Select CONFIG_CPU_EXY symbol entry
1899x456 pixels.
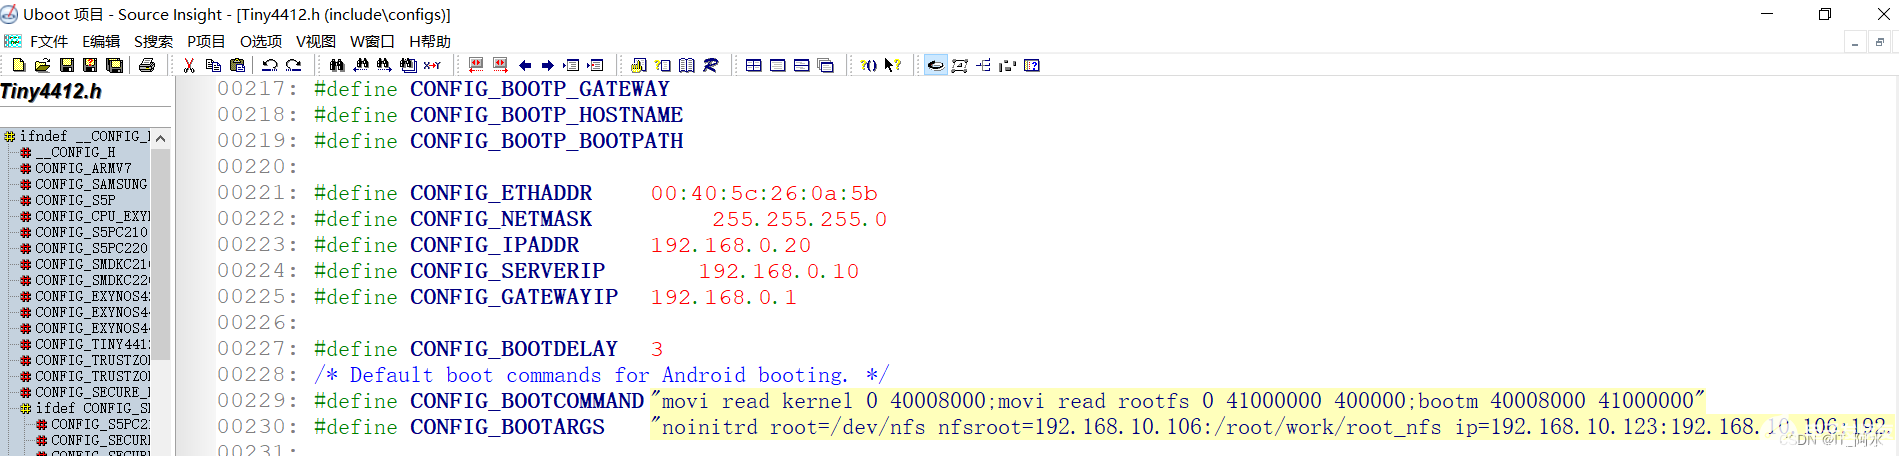pos(92,216)
